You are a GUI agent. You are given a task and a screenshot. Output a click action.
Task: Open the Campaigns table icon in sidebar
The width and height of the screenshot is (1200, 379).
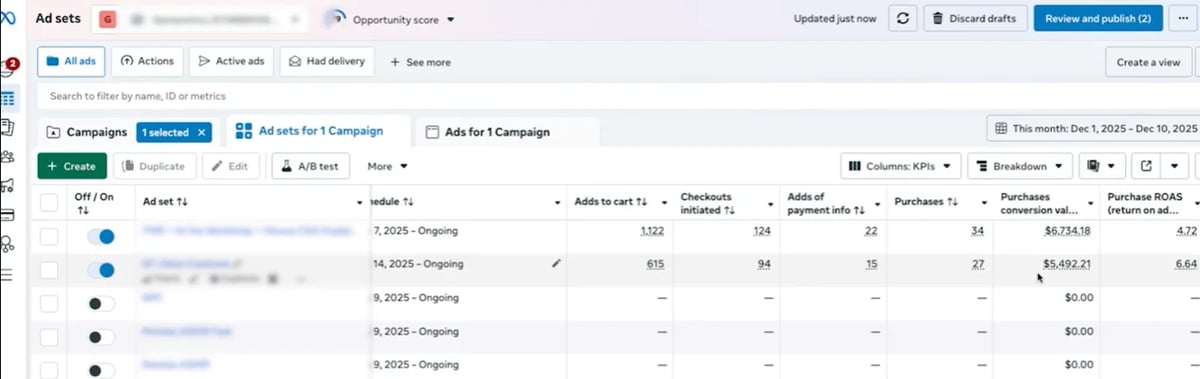[8, 98]
